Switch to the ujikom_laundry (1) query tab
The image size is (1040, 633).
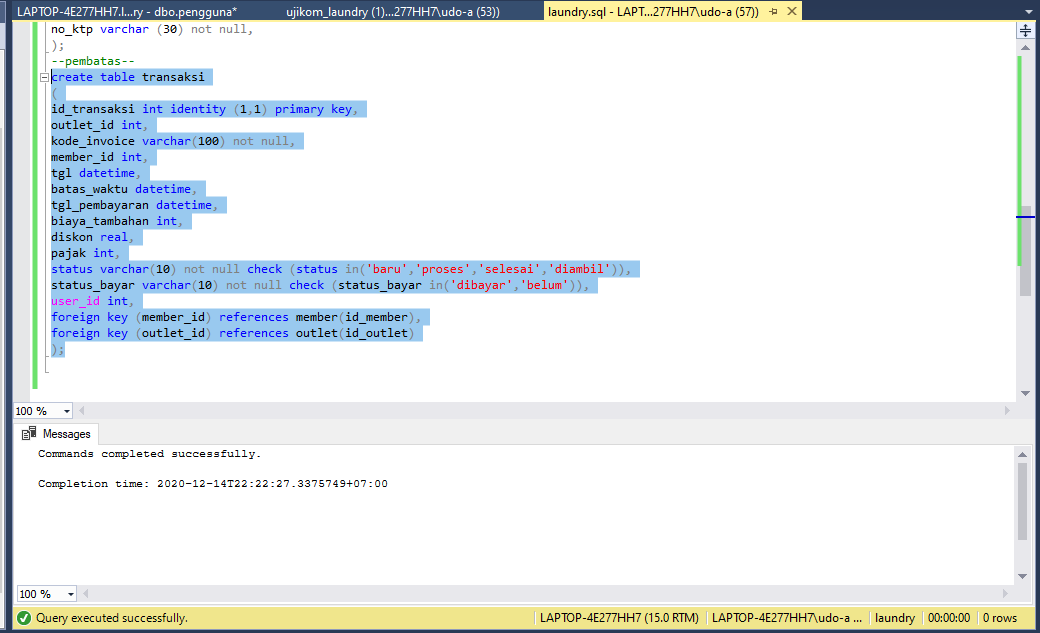393,11
